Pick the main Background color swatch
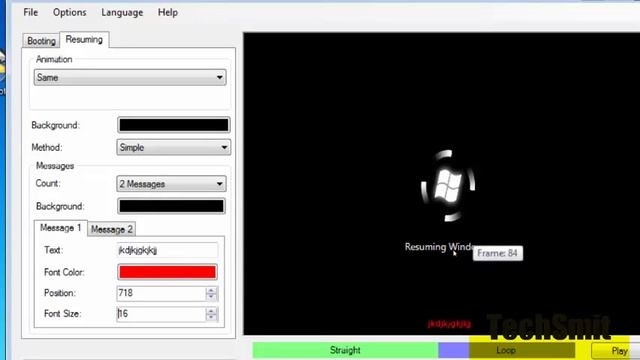Image resolution: width=640 pixels, height=360 pixels. click(x=173, y=125)
